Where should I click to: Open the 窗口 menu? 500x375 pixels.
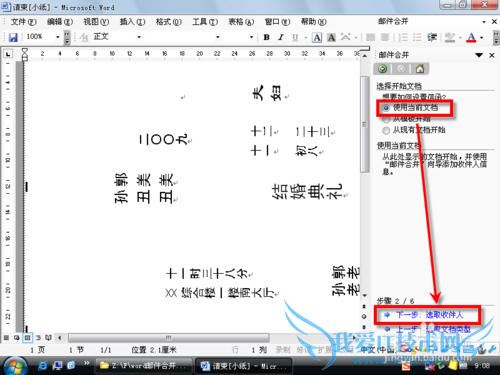point(277,22)
